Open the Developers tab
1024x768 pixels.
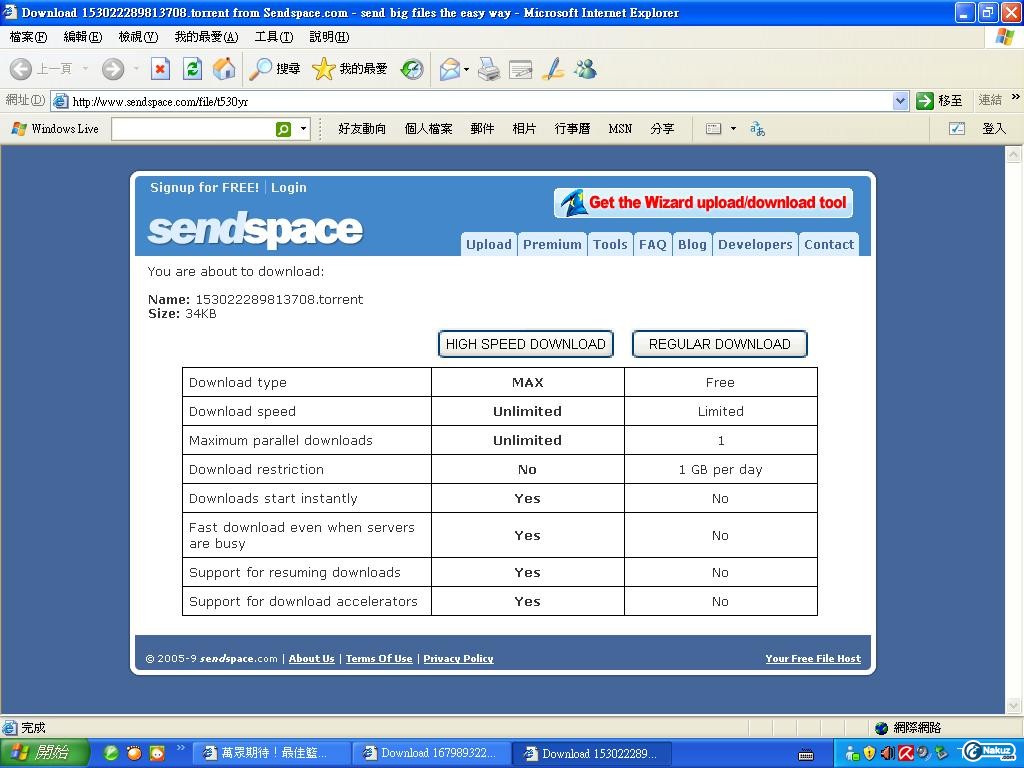(755, 244)
